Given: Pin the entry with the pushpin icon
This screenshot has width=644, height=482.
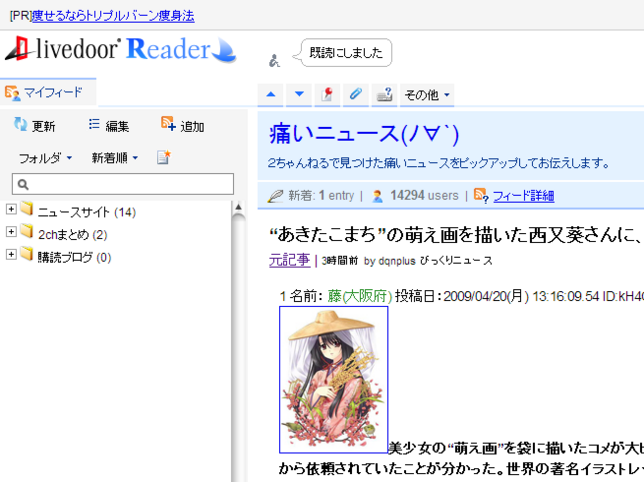Looking at the screenshot, I should [327, 94].
